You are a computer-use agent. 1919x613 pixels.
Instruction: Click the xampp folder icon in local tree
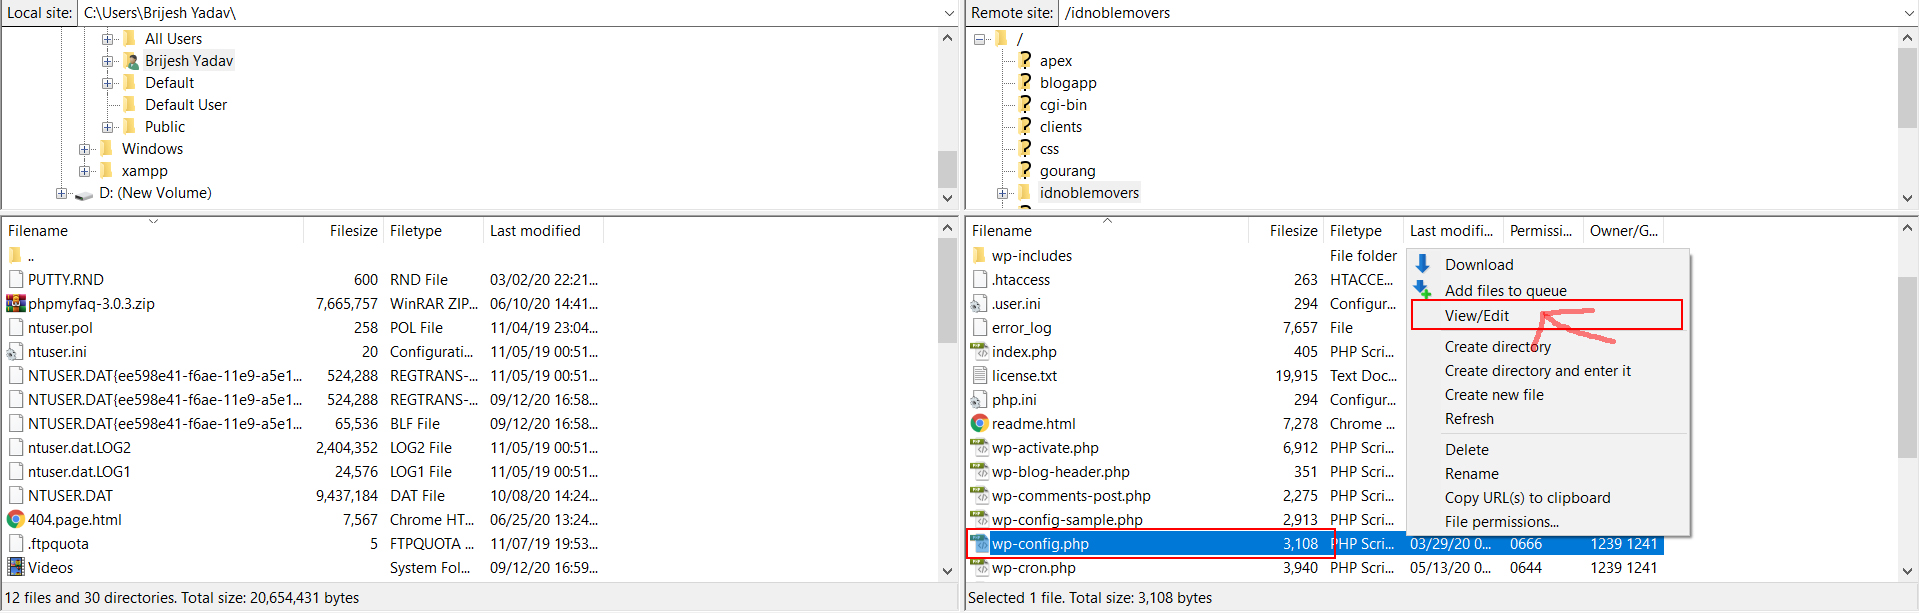point(107,170)
